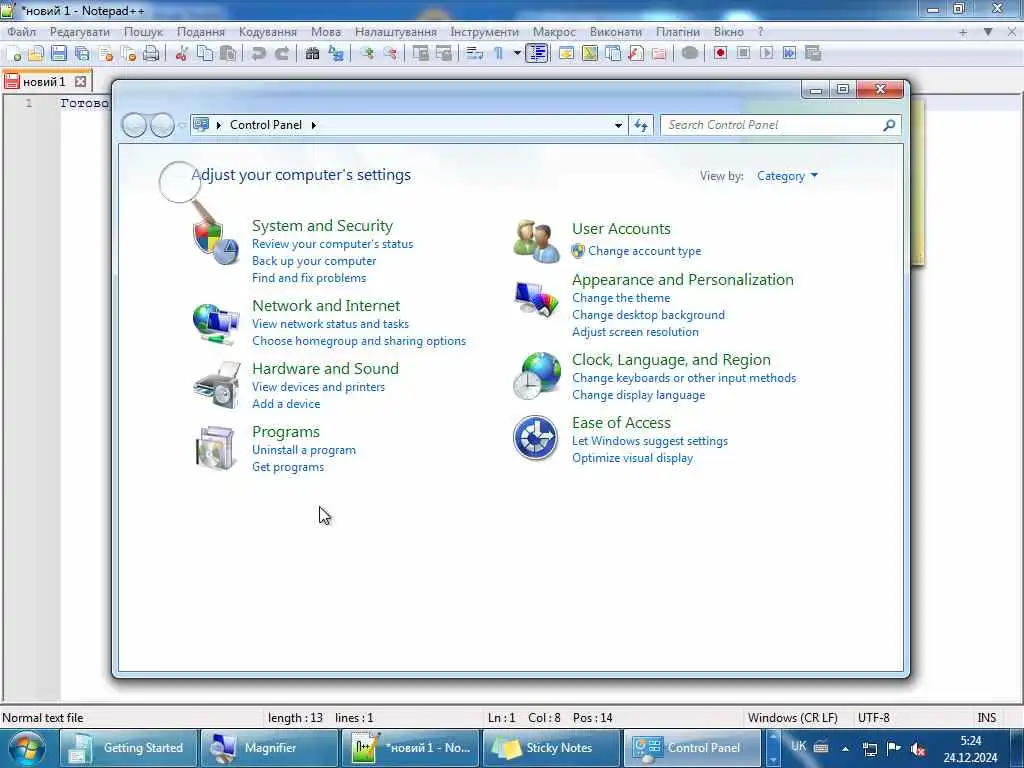The width and height of the screenshot is (1024, 768).
Task: Click 'Uninstall a program' link
Action: pos(304,450)
